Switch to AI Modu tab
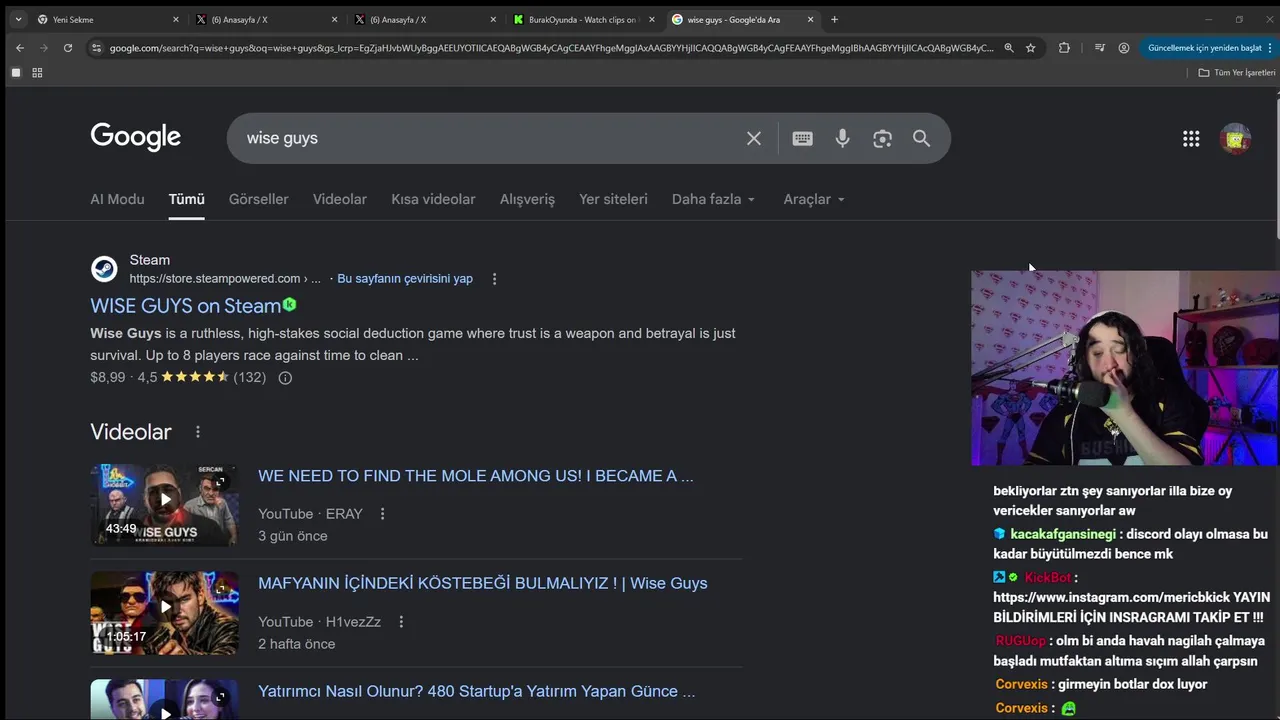Image resolution: width=1280 pixels, height=720 pixels. 117,199
